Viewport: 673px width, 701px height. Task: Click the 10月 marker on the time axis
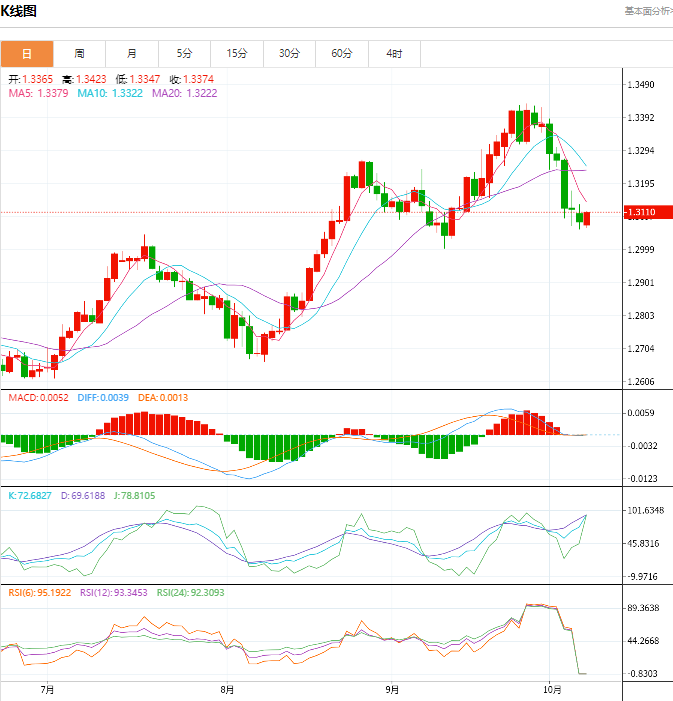point(552,689)
